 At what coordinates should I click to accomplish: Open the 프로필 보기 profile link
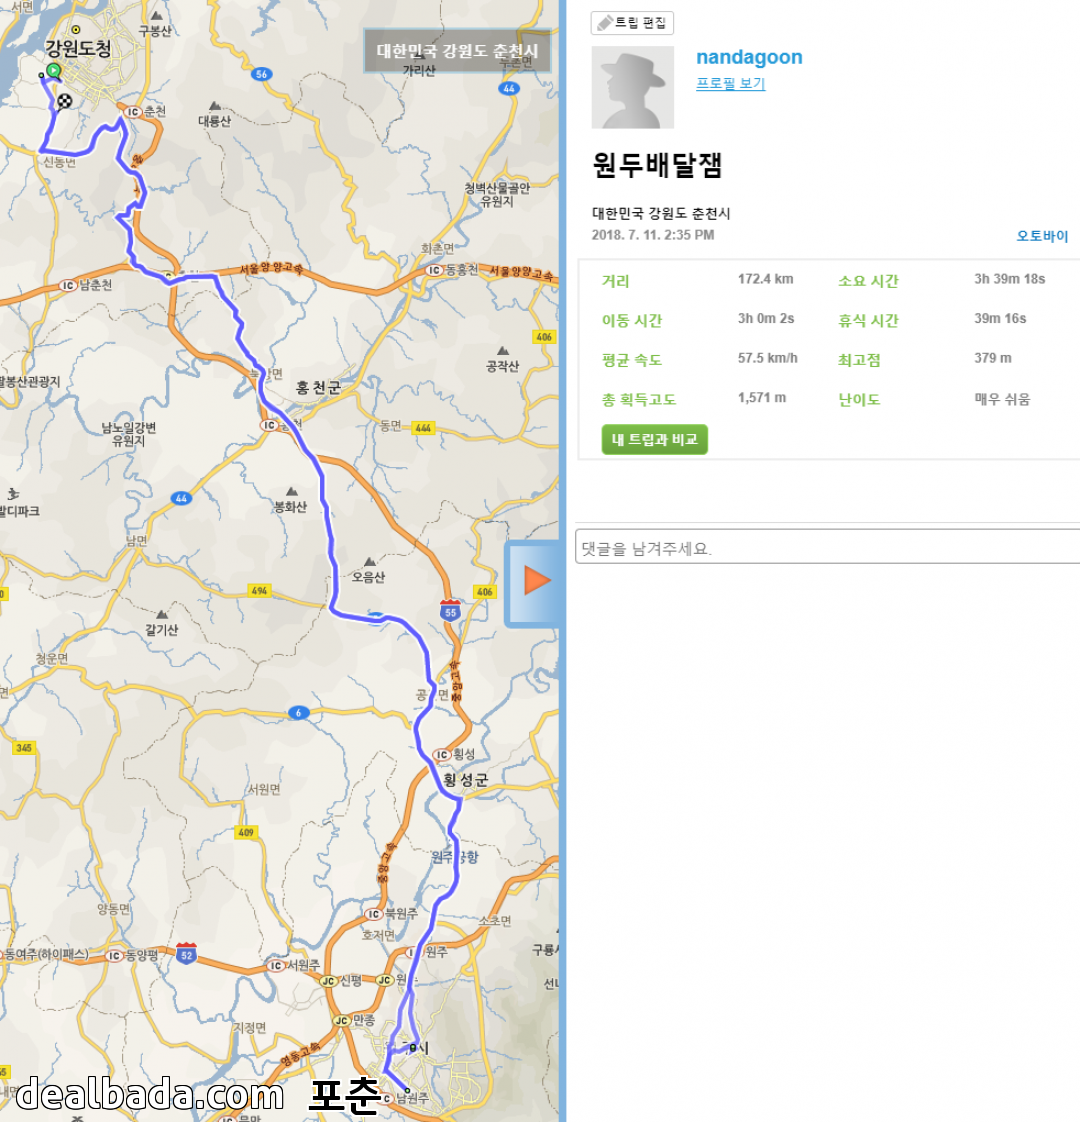[x=730, y=84]
